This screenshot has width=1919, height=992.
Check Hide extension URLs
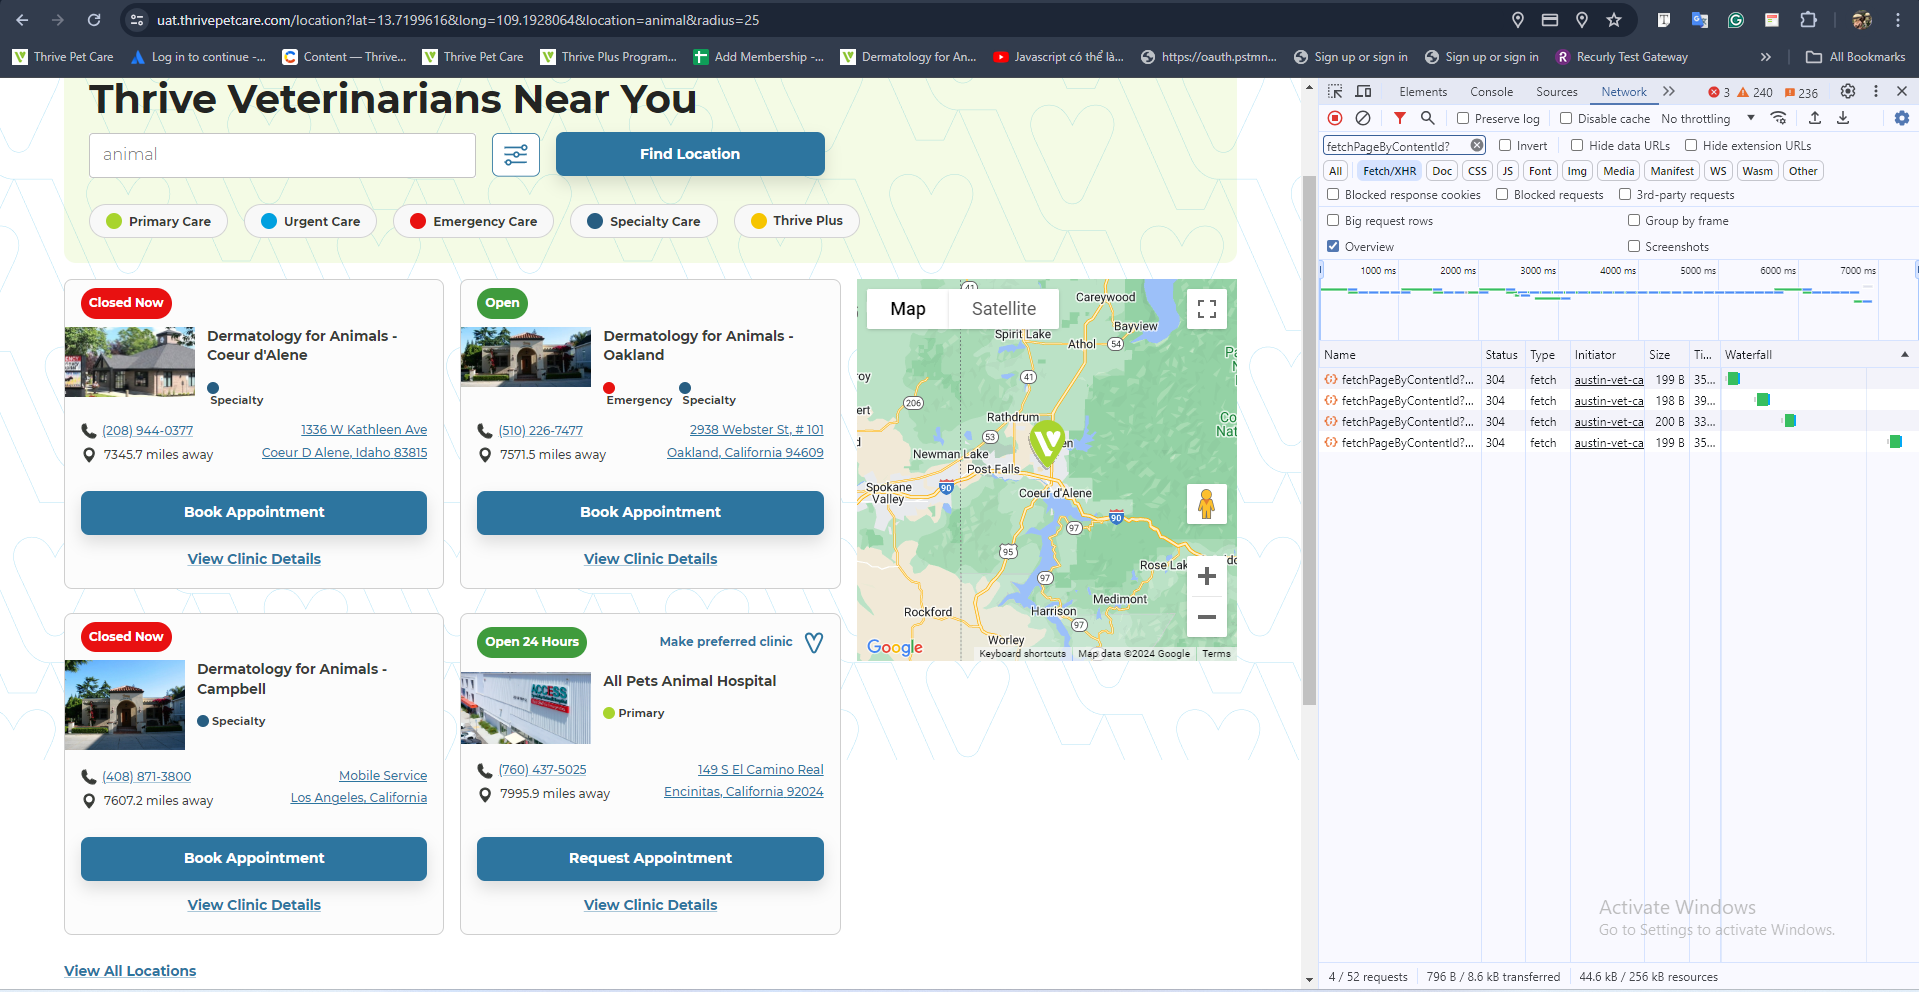click(x=1691, y=145)
